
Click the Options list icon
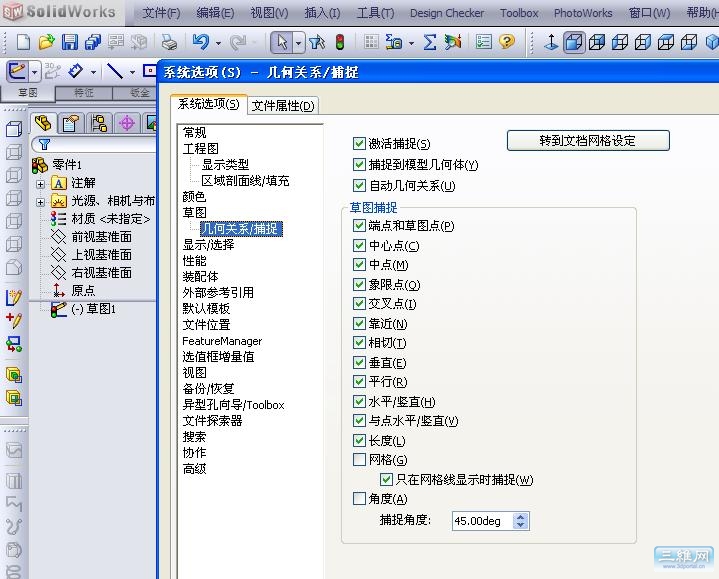point(483,42)
